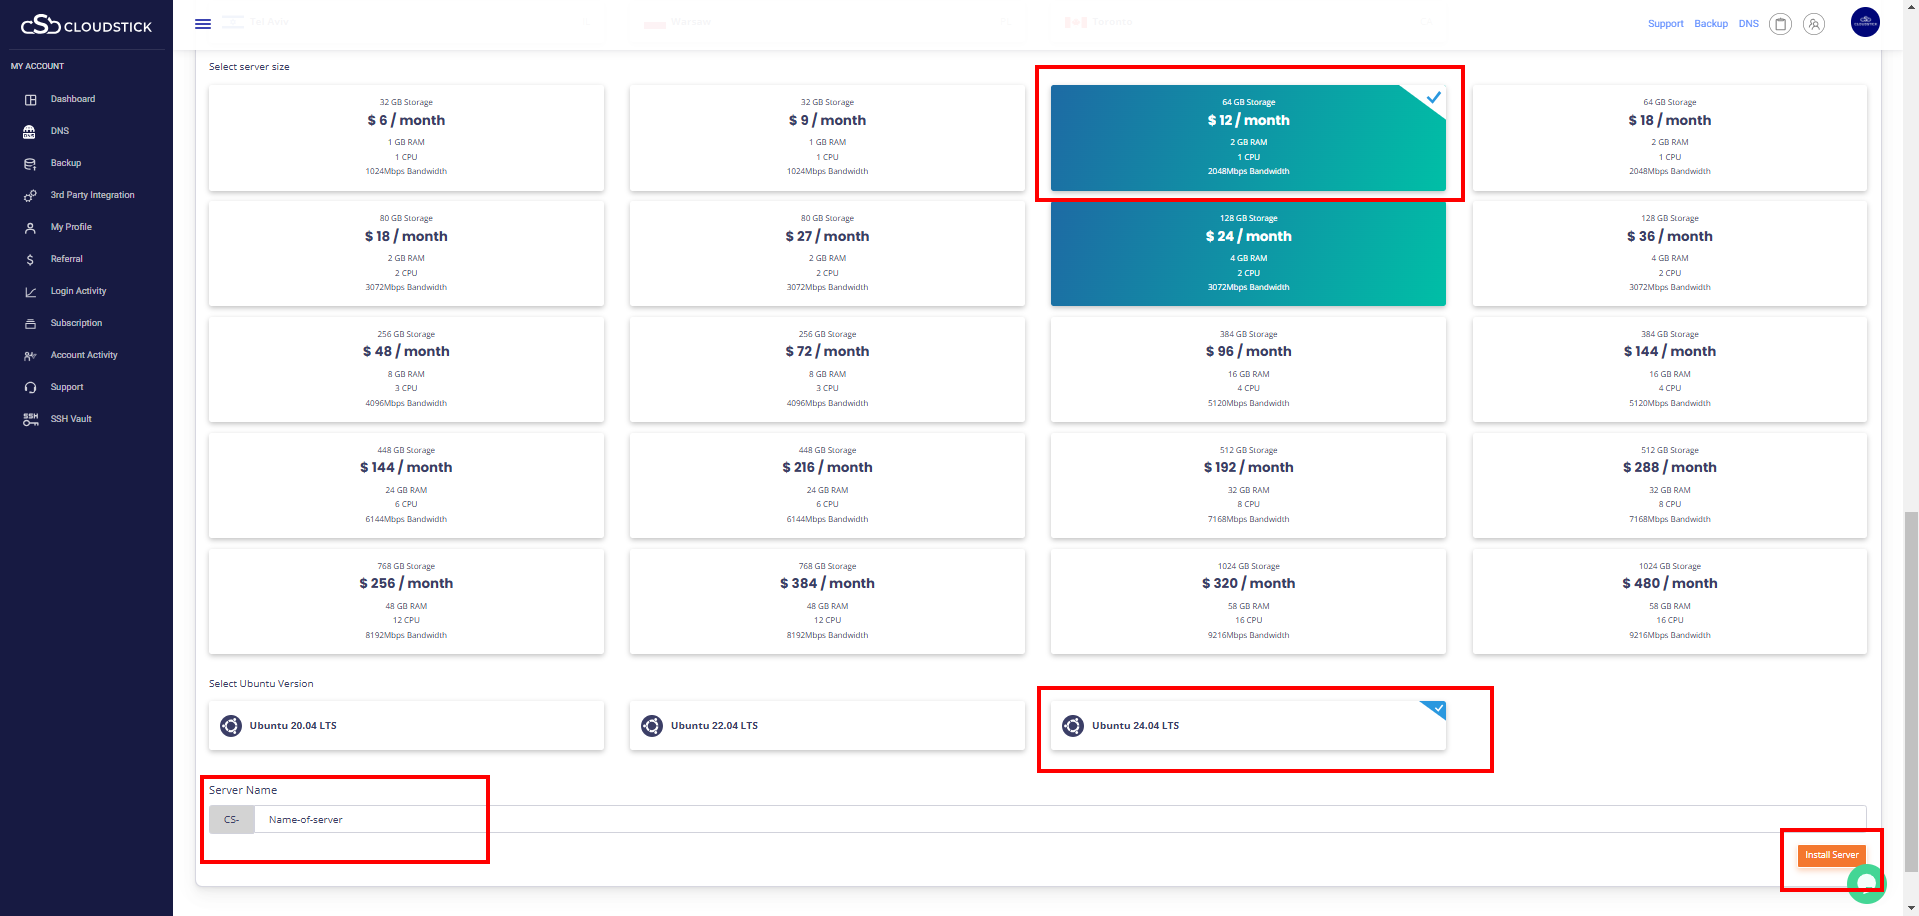The height and width of the screenshot is (916, 1919).
Task: Select the $6 / month server size
Action: (406, 138)
